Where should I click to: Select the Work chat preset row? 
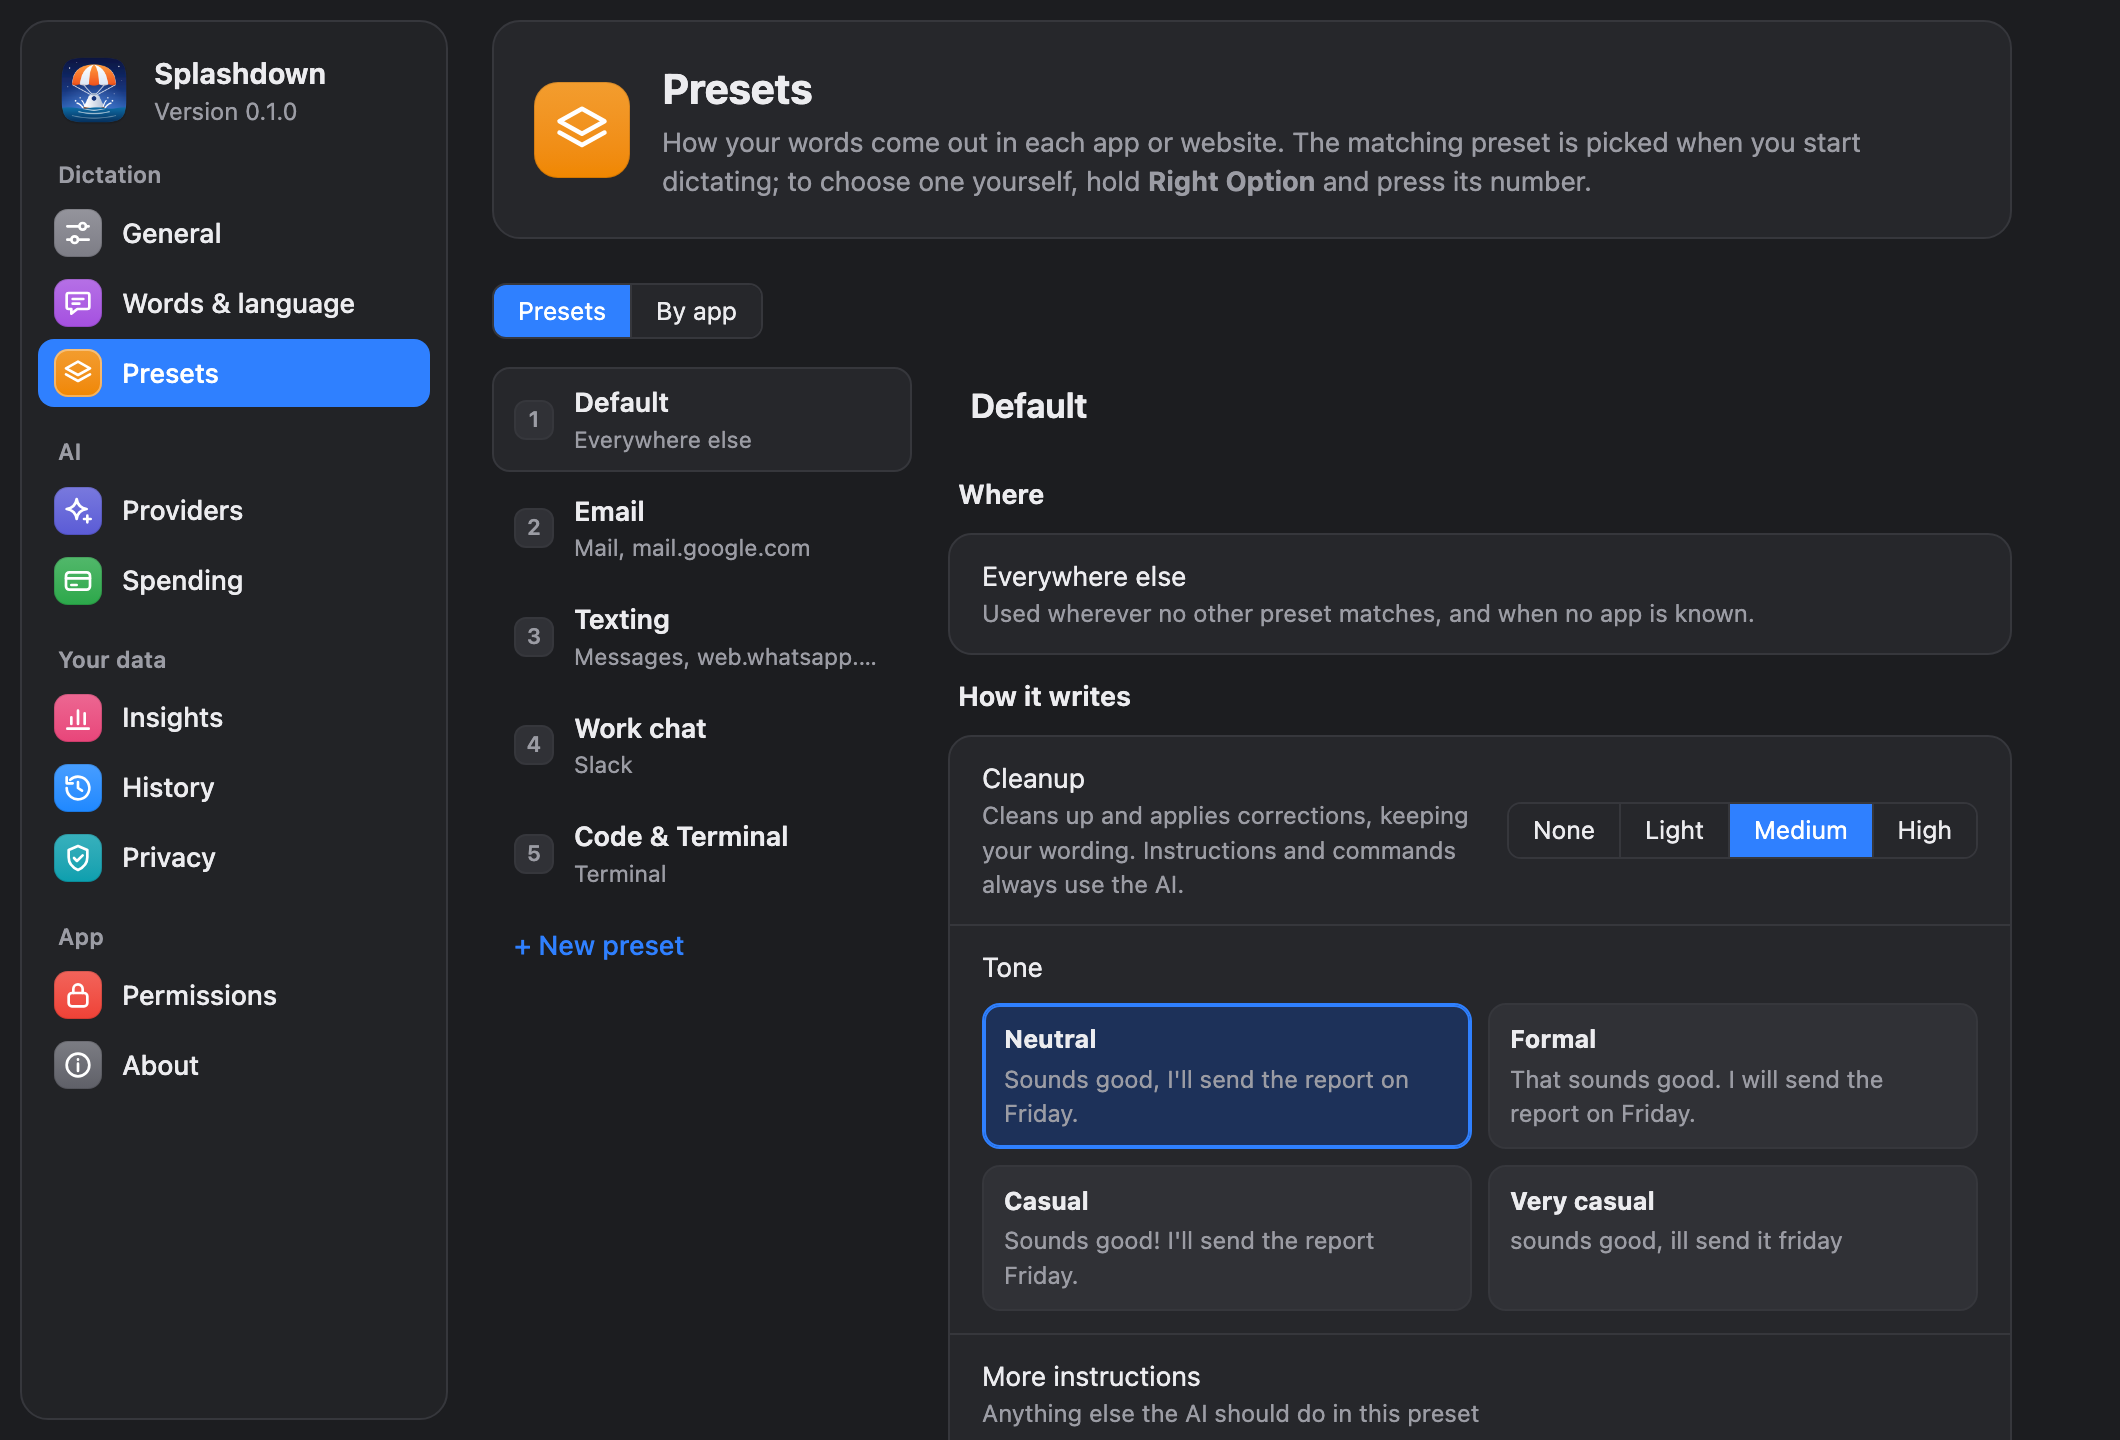click(x=702, y=745)
